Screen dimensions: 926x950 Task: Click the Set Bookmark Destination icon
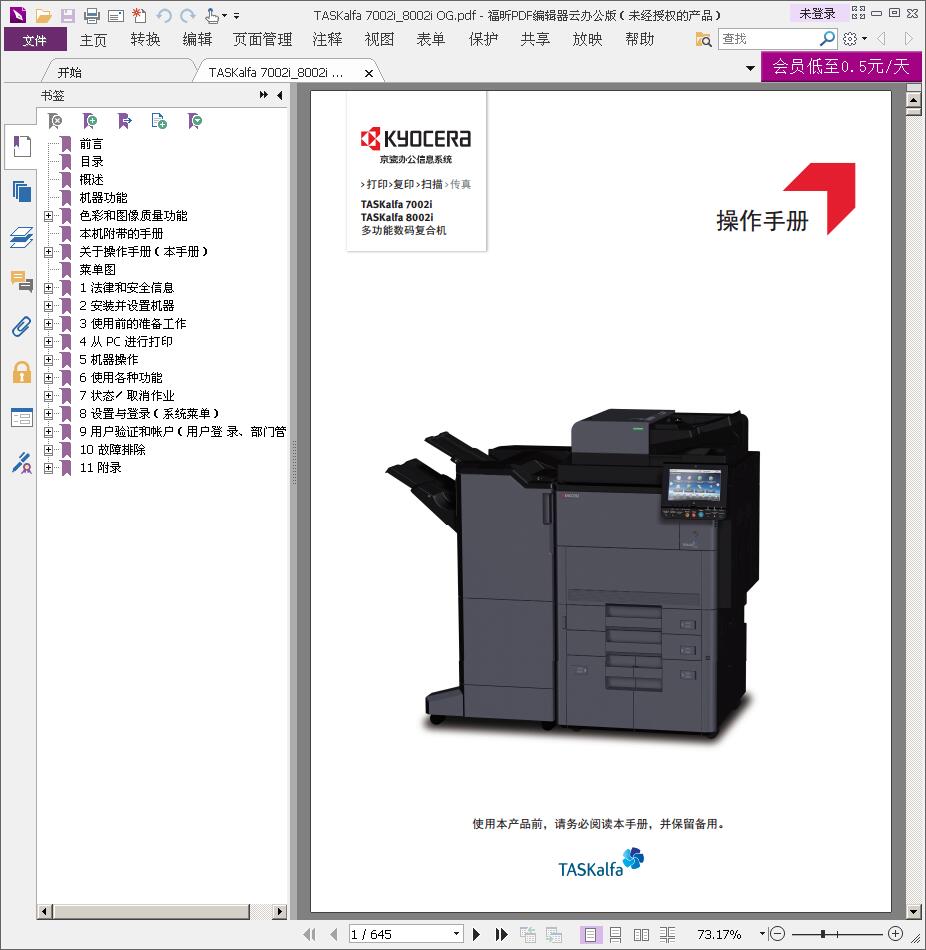(x=124, y=121)
